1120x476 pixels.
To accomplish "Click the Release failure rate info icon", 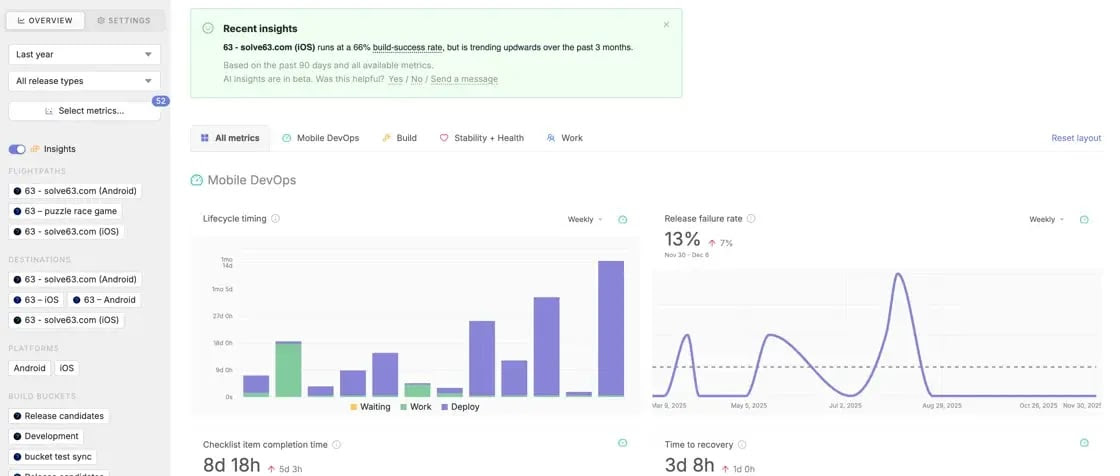I will (751, 219).
